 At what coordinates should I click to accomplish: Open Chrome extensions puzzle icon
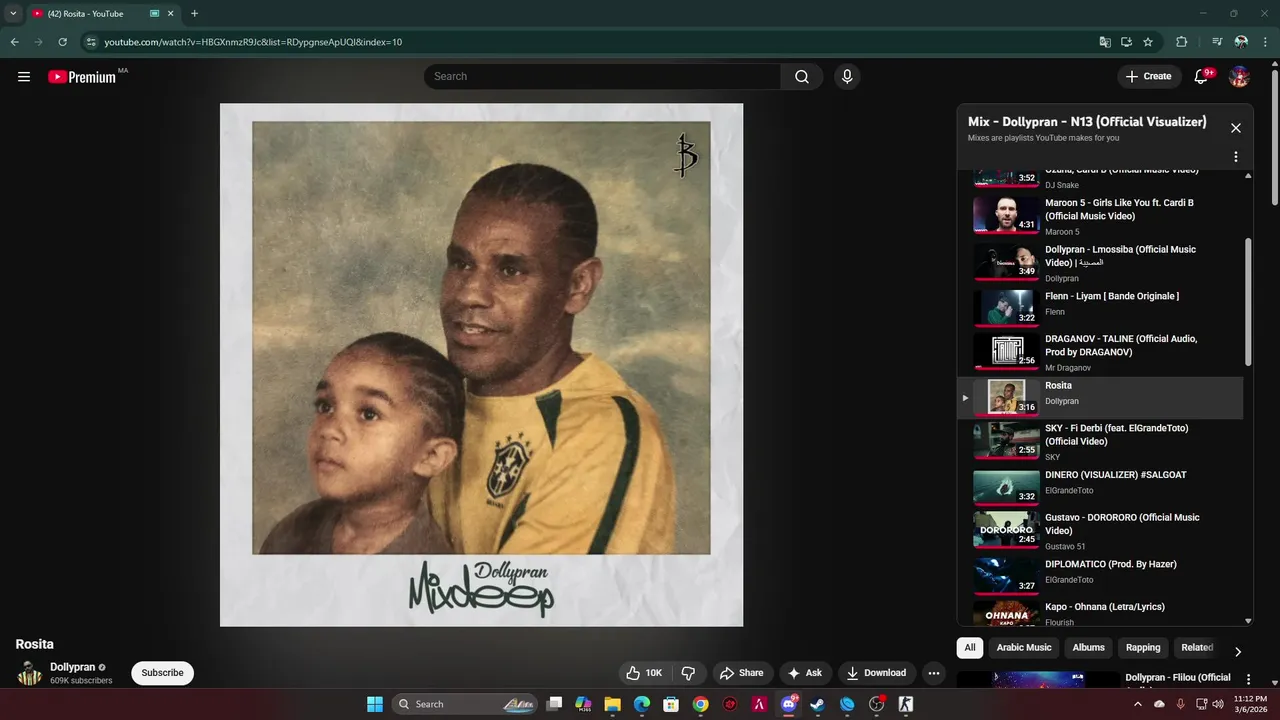point(1181,42)
